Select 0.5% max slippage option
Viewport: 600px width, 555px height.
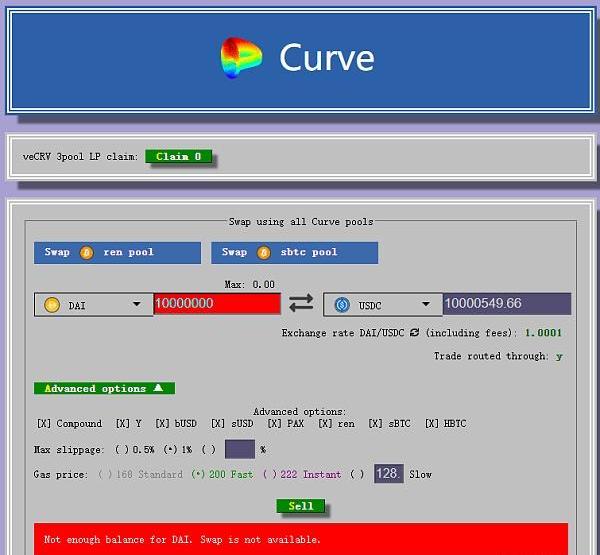point(123,450)
